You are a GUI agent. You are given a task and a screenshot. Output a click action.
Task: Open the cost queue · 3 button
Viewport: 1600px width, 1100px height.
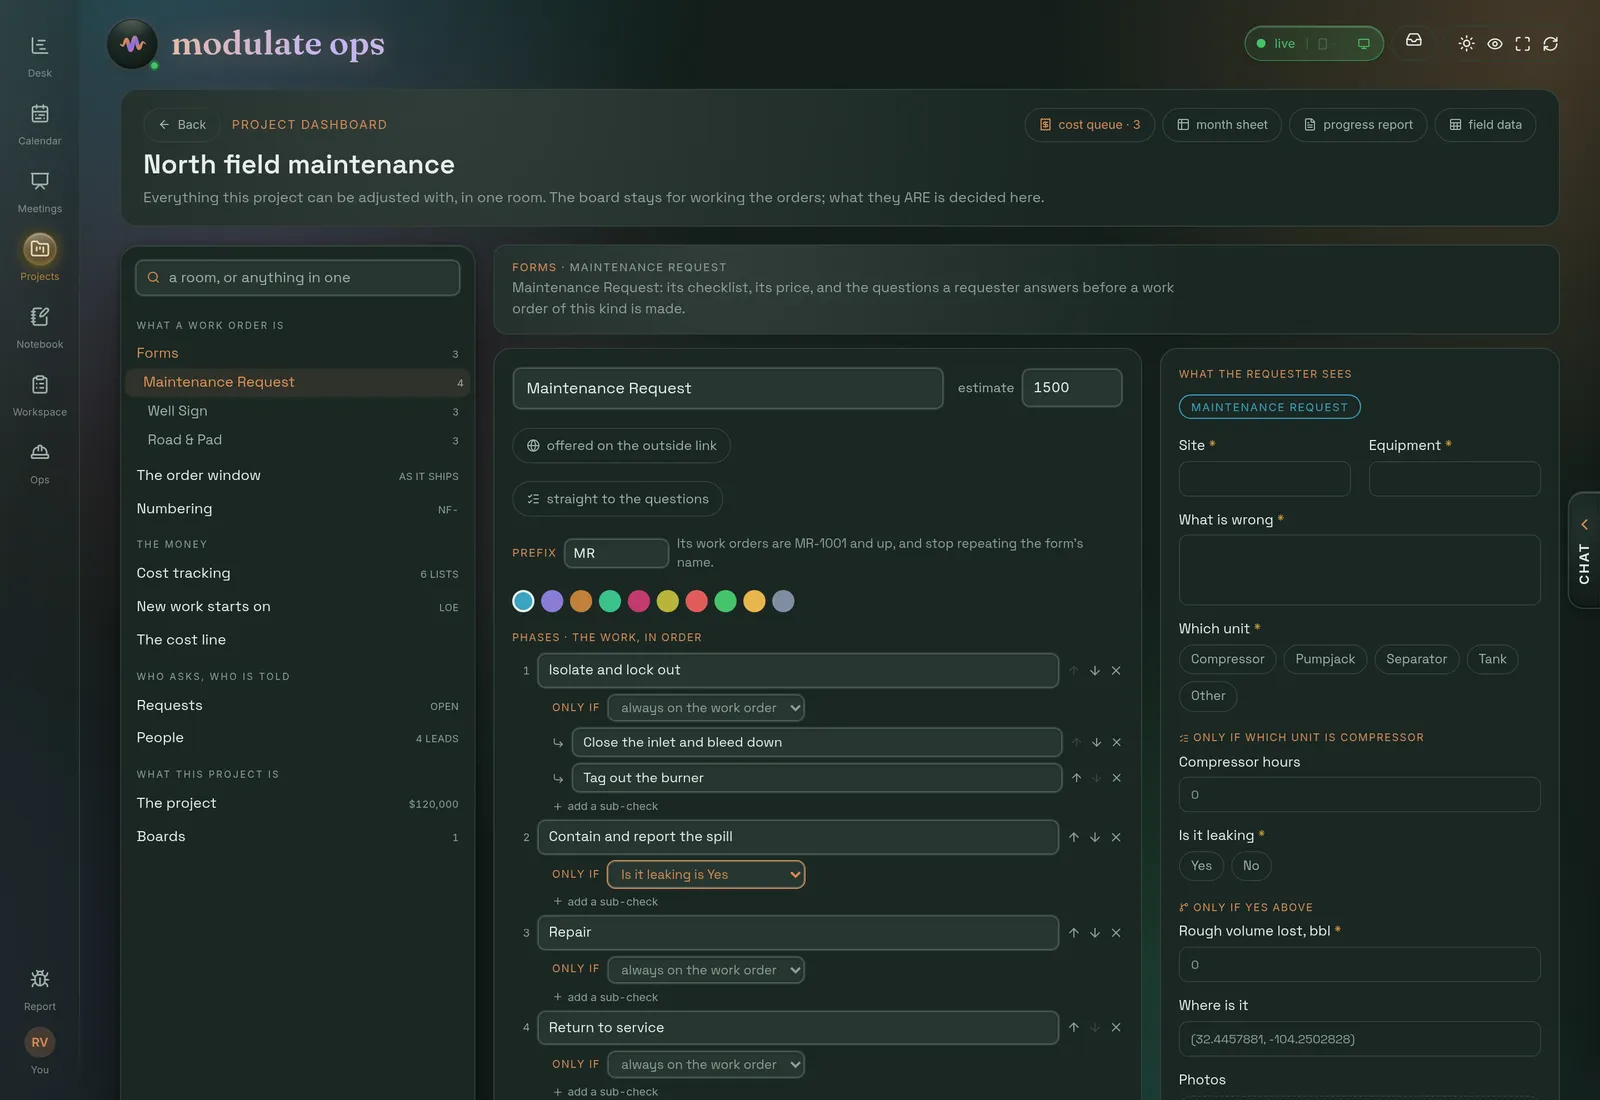click(x=1090, y=125)
